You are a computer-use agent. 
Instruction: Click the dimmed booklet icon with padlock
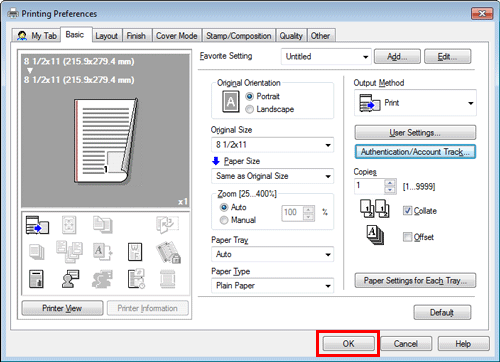click(x=168, y=252)
